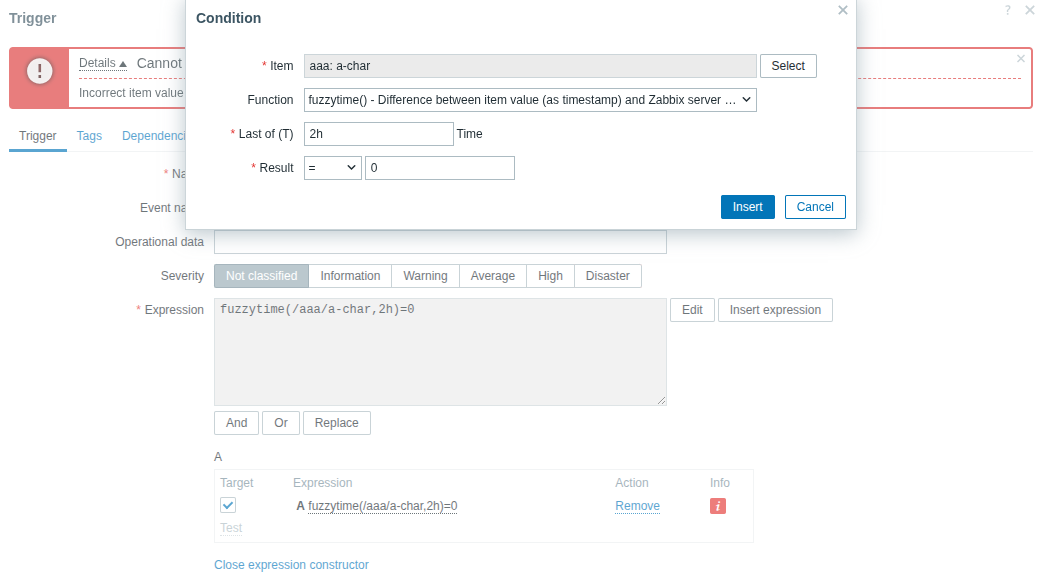
Task: Select the Warning severity option
Action: [x=425, y=276]
